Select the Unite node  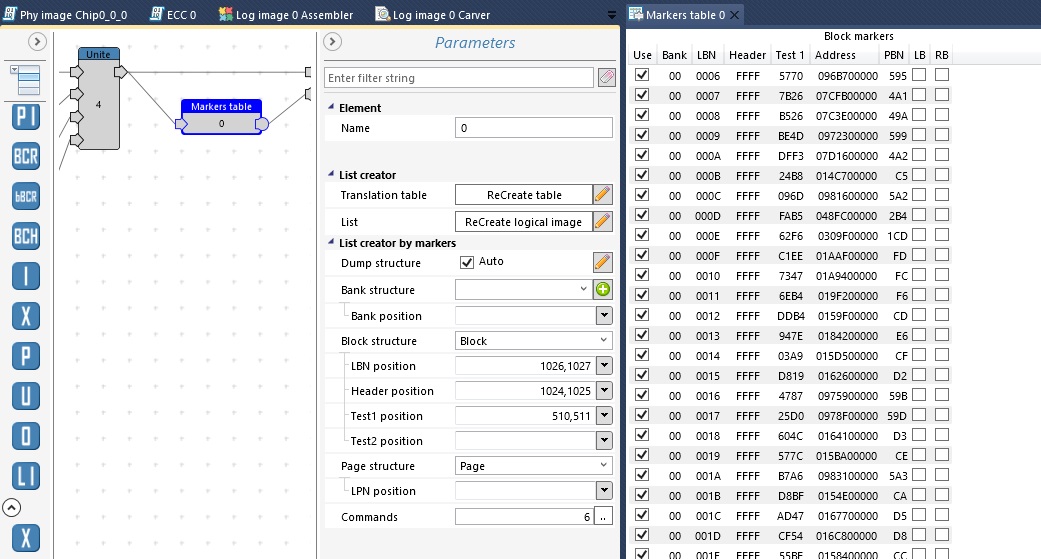tap(98, 98)
